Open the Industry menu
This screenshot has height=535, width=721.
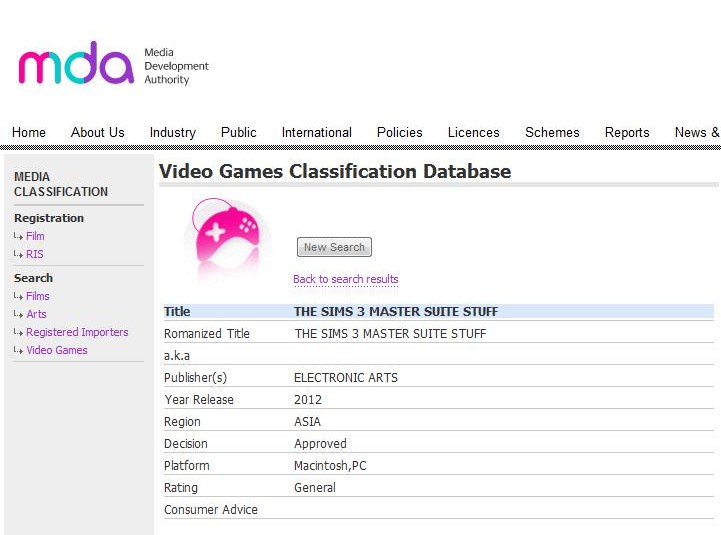point(173,132)
